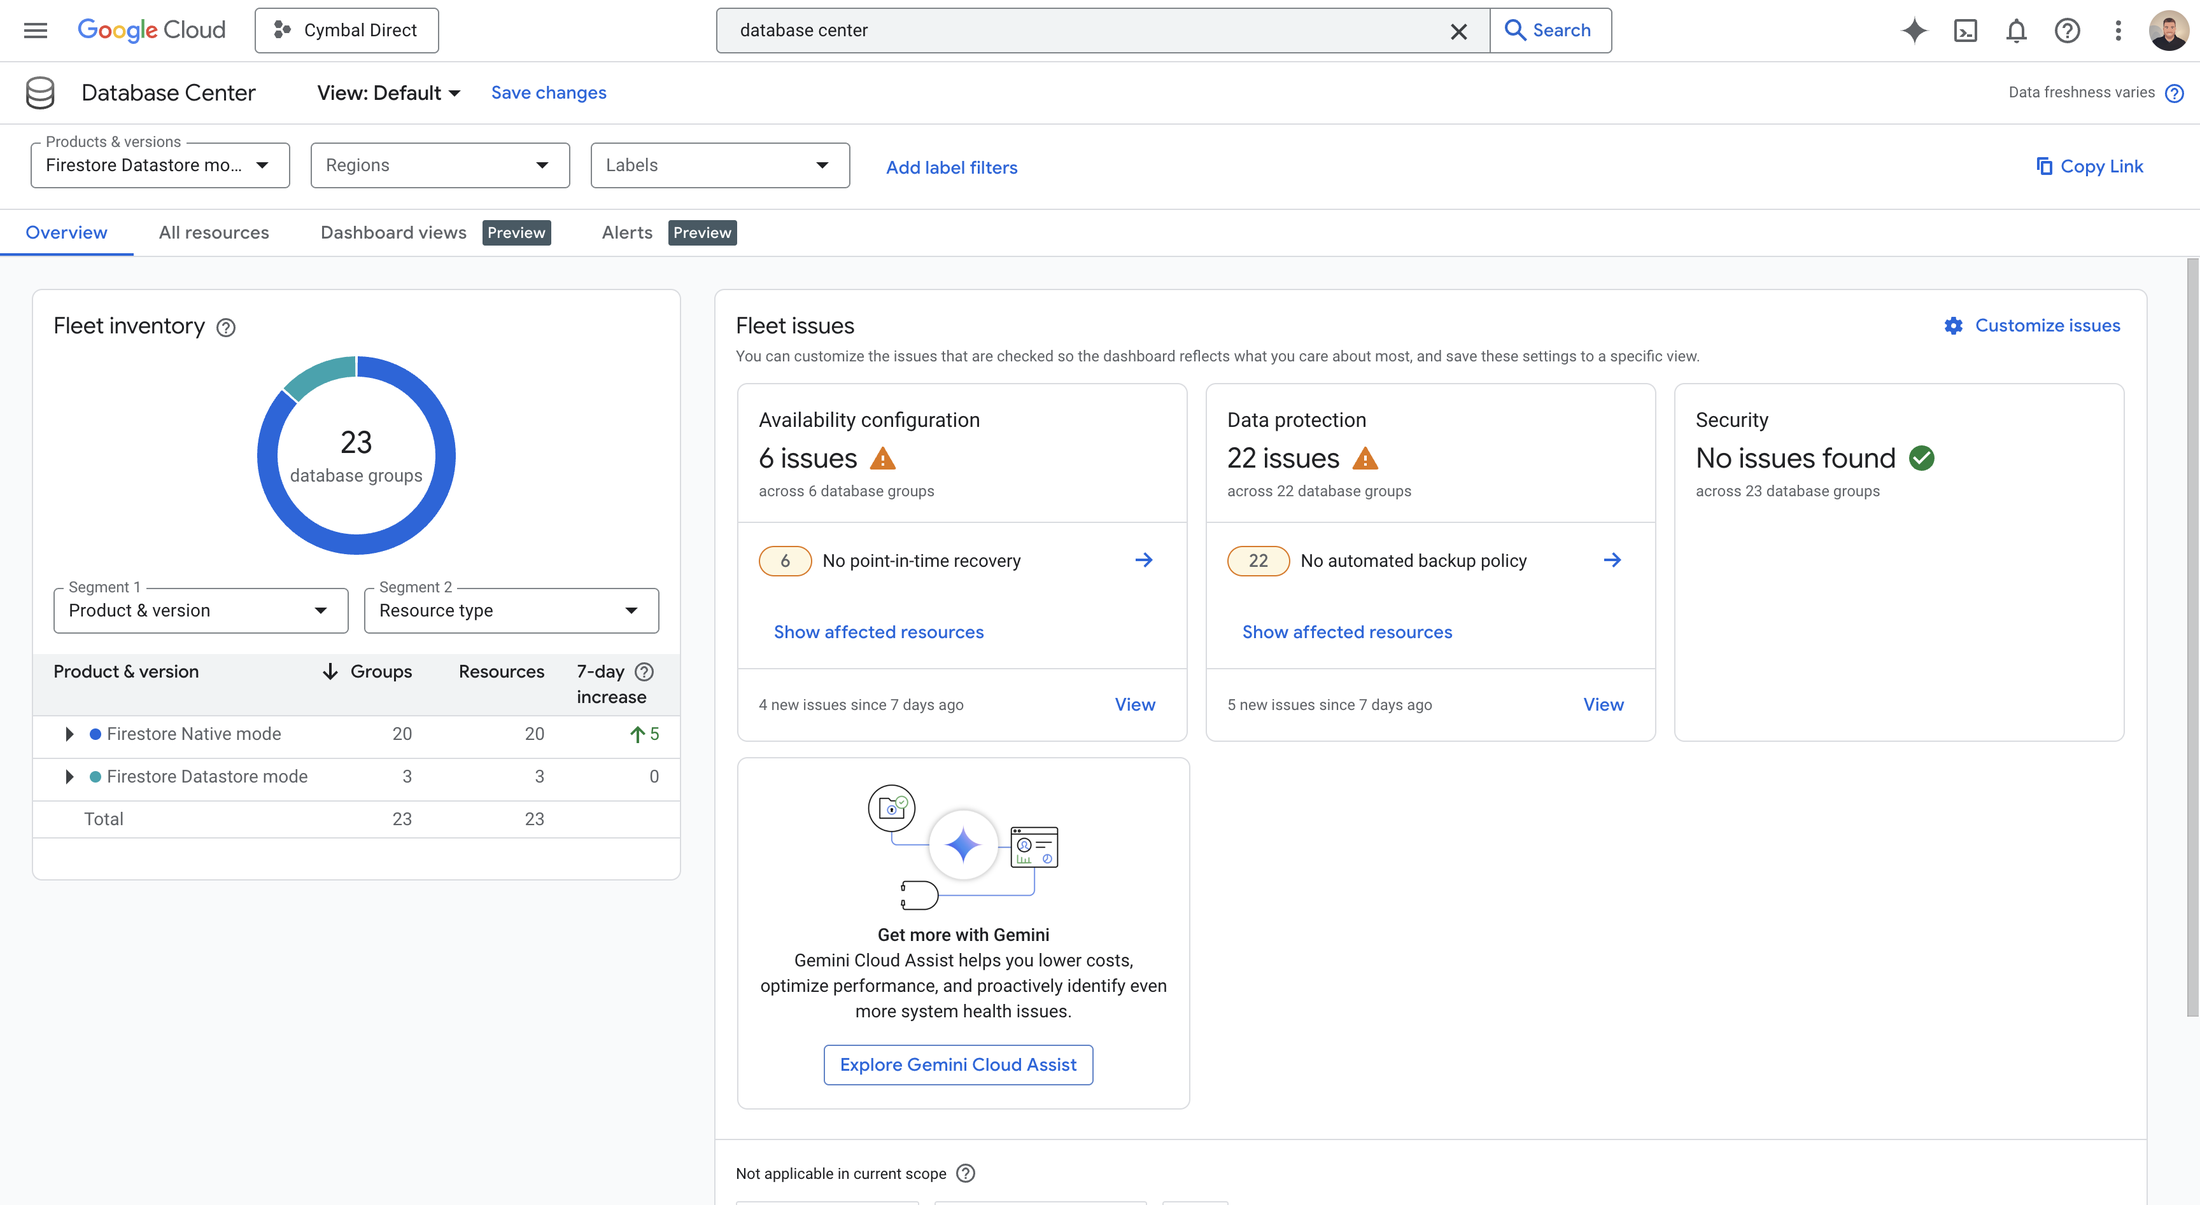Activate Cloud Shell terminal icon
The width and height of the screenshot is (2200, 1205).
(1965, 30)
